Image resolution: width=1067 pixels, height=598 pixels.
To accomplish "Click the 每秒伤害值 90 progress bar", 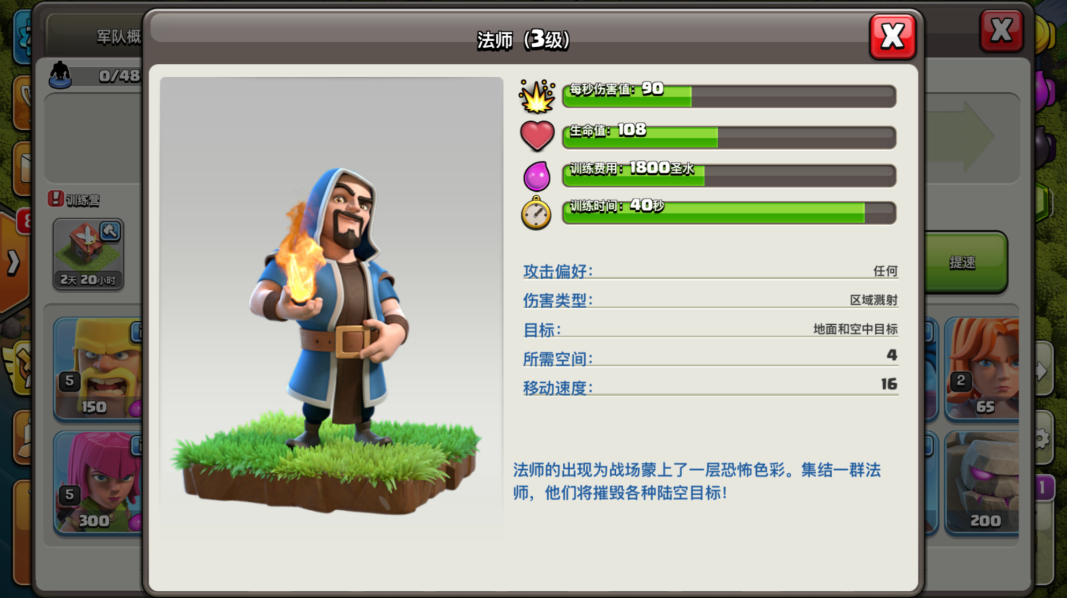I will pyautogui.click(x=729, y=96).
